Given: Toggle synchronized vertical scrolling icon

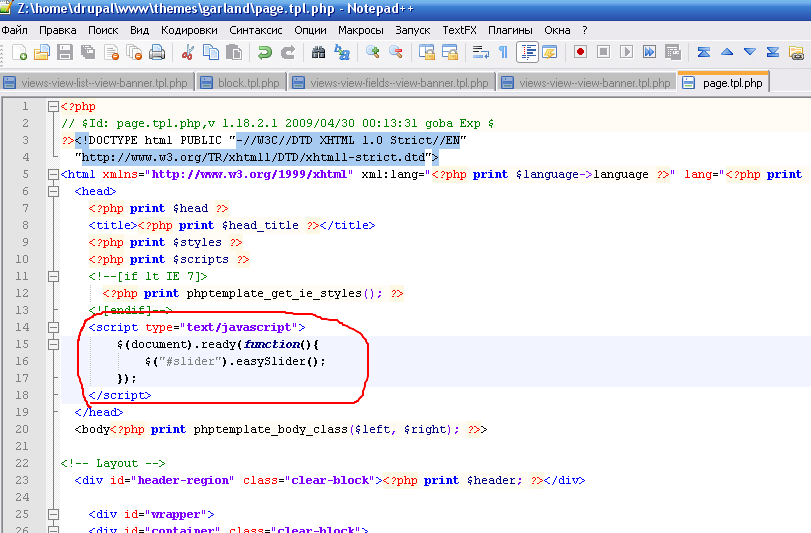Looking at the screenshot, I should coord(427,52).
